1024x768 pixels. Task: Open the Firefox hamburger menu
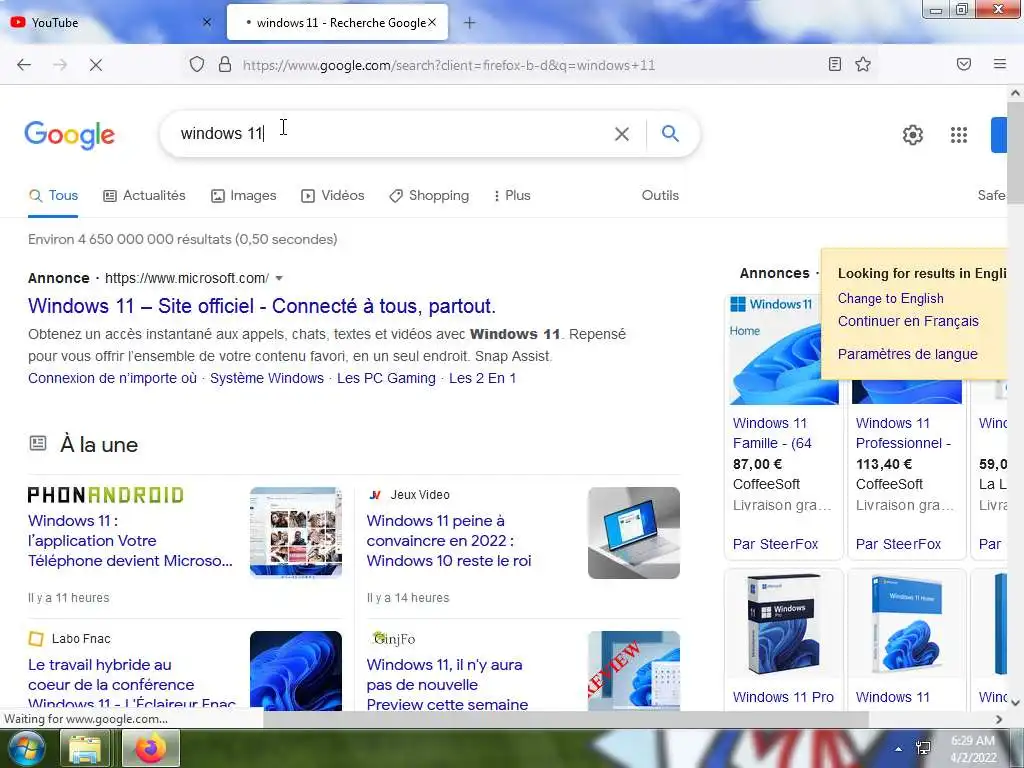pos(1000,64)
